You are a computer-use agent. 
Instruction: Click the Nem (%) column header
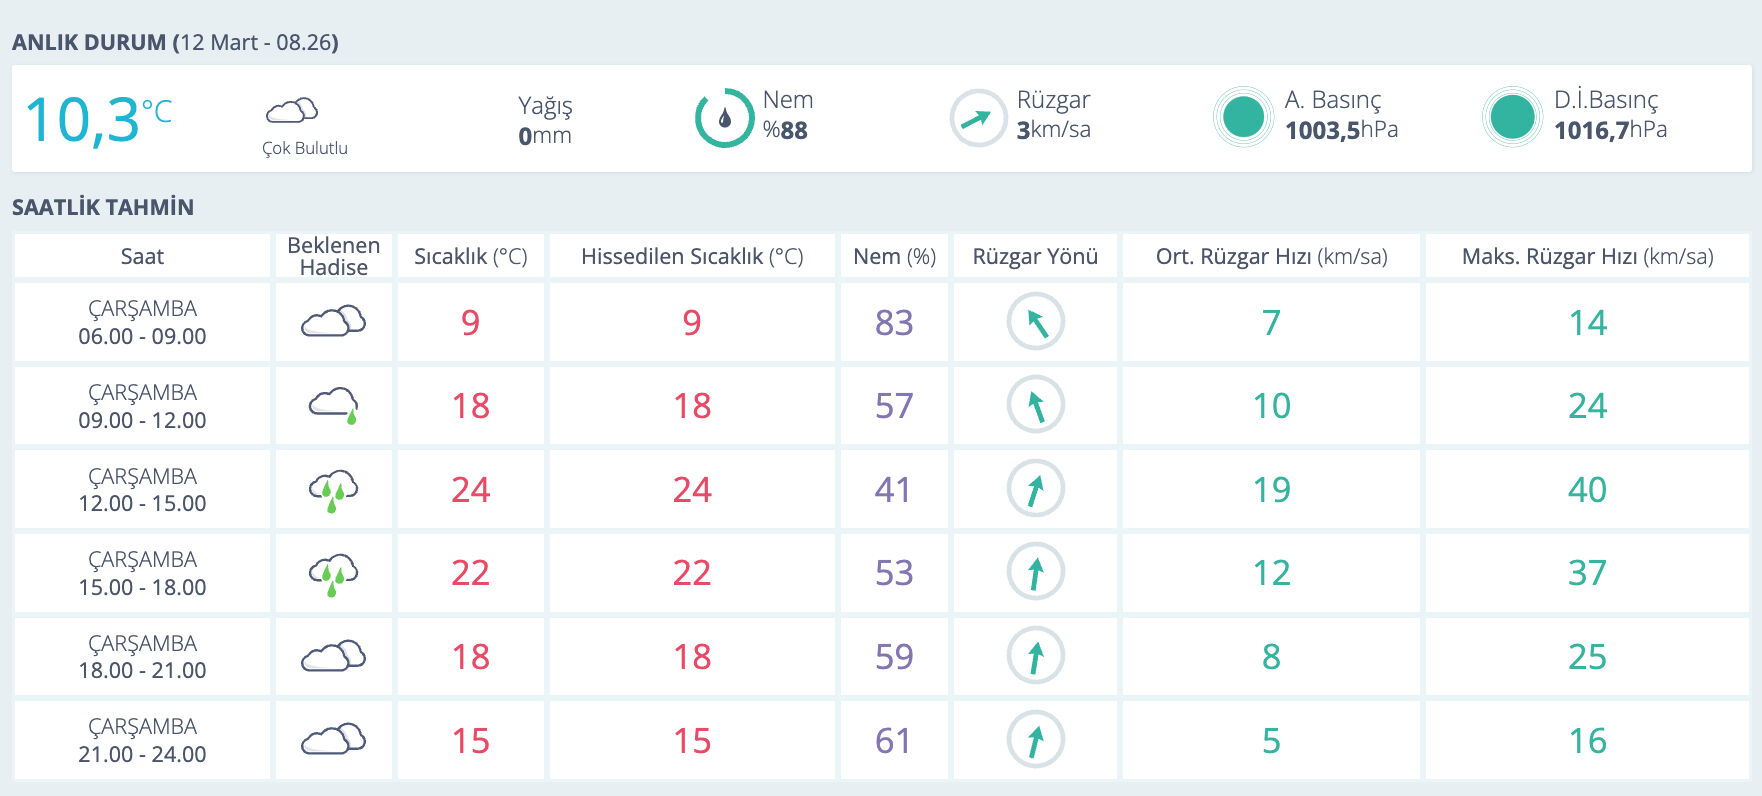point(894,257)
